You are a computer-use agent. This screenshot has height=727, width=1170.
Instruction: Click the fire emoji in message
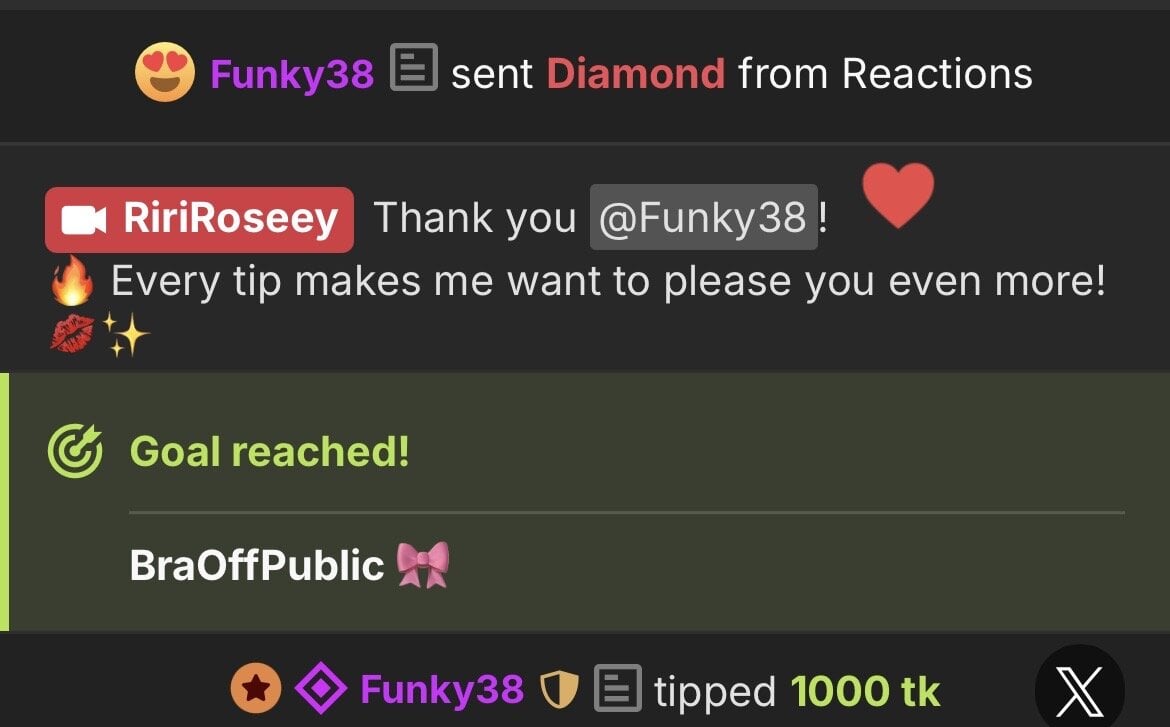[72, 281]
